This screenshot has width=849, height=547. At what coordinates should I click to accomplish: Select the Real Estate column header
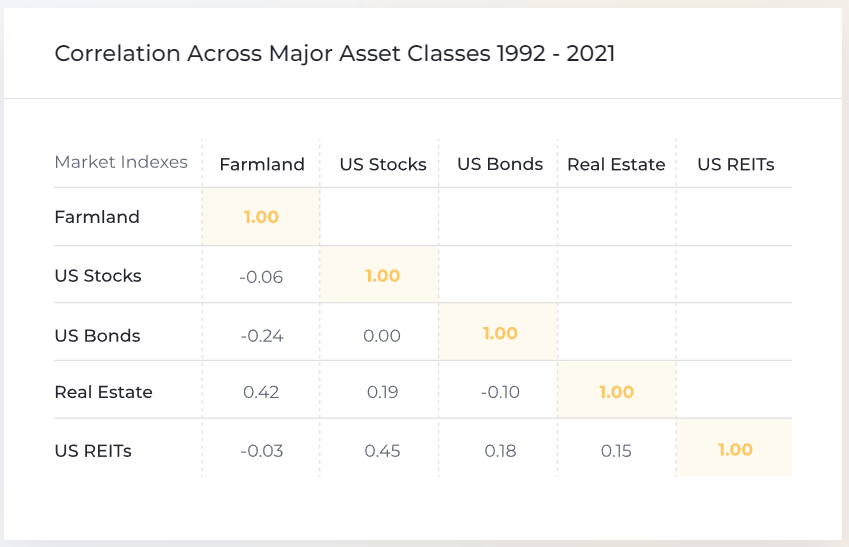pyautogui.click(x=616, y=165)
